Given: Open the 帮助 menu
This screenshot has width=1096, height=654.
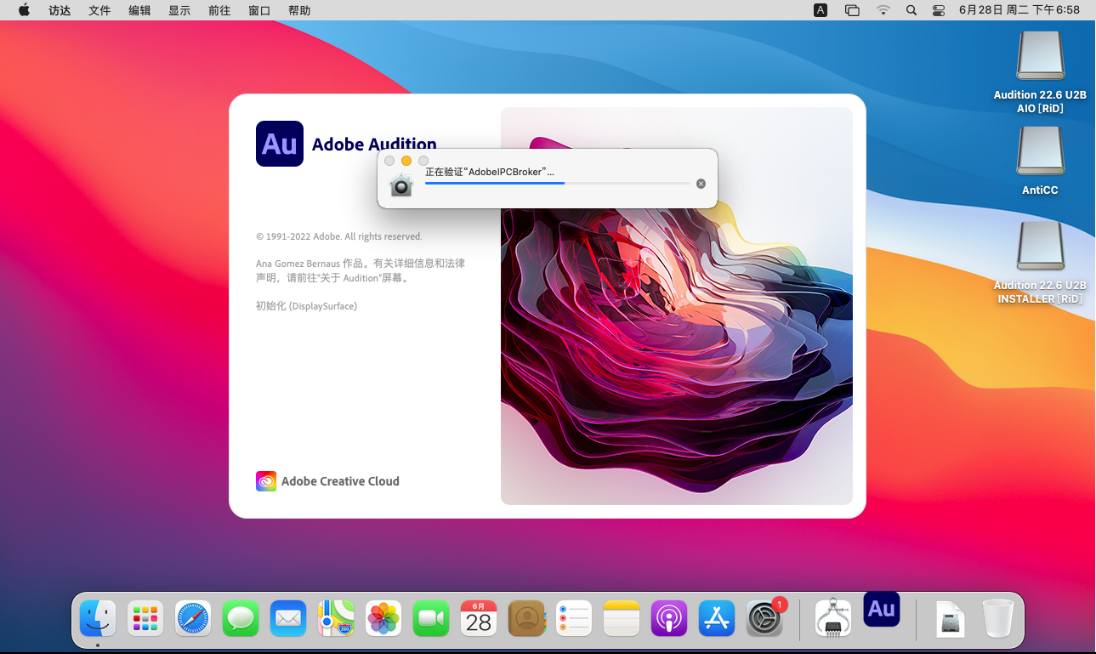Looking at the screenshot, I should (298, 10).
